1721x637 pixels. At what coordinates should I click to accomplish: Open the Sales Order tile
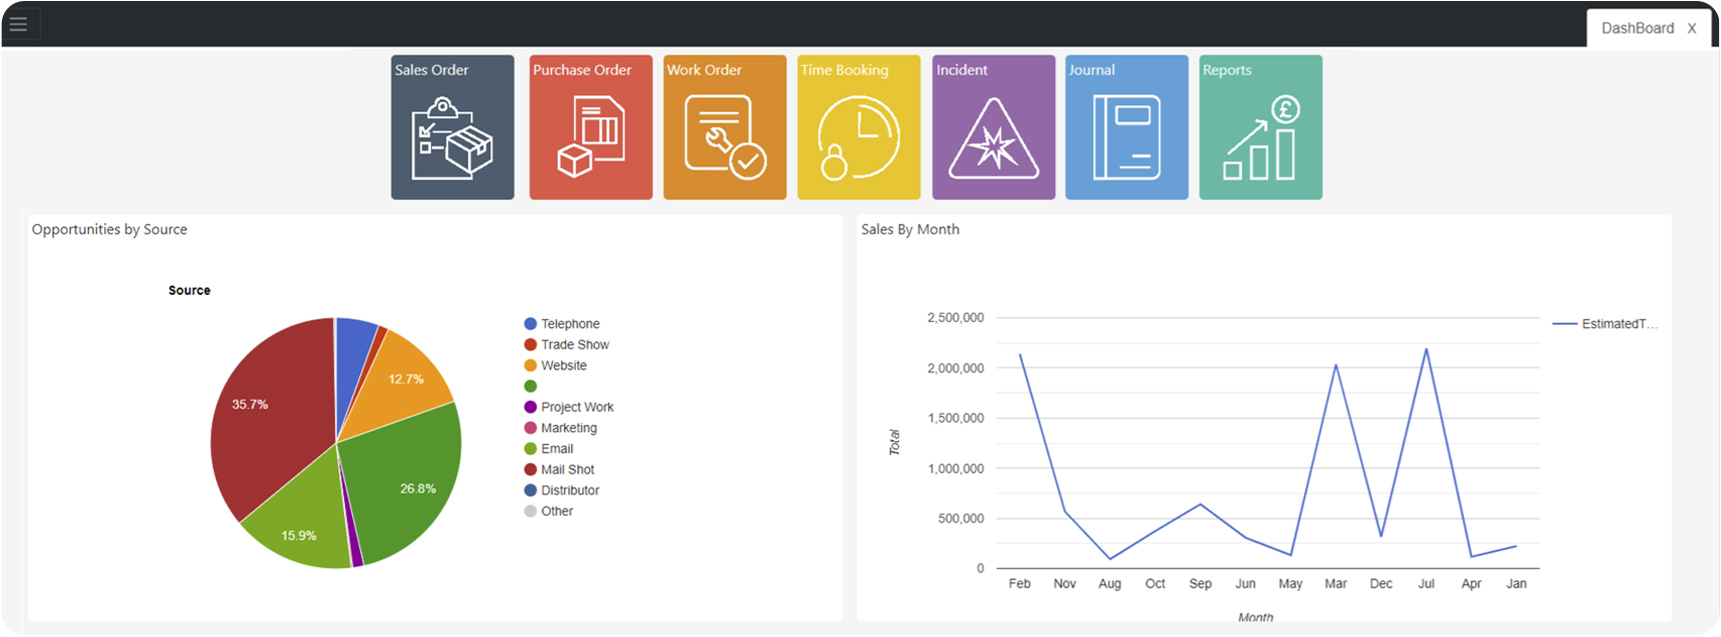[452, 128]
